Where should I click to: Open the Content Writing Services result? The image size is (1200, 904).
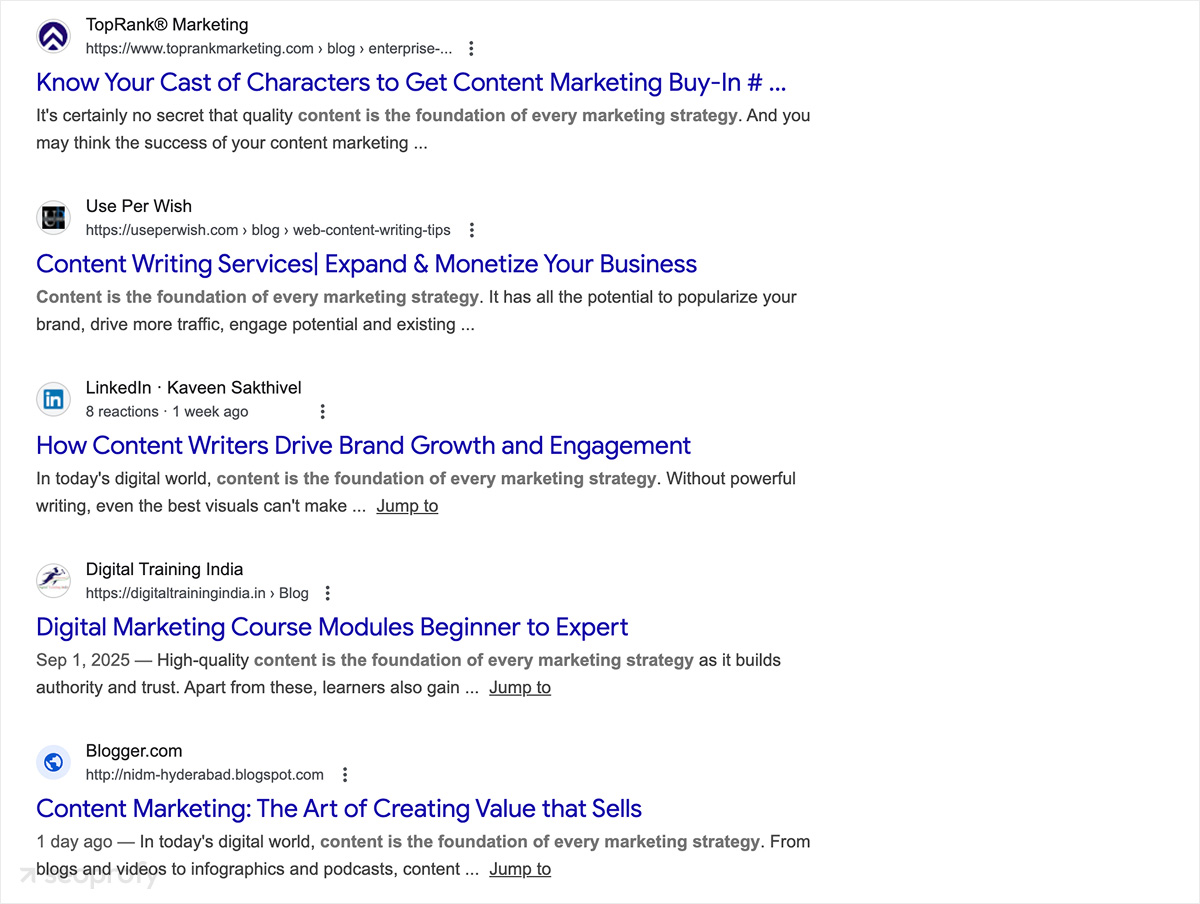[x=366, y=264]
